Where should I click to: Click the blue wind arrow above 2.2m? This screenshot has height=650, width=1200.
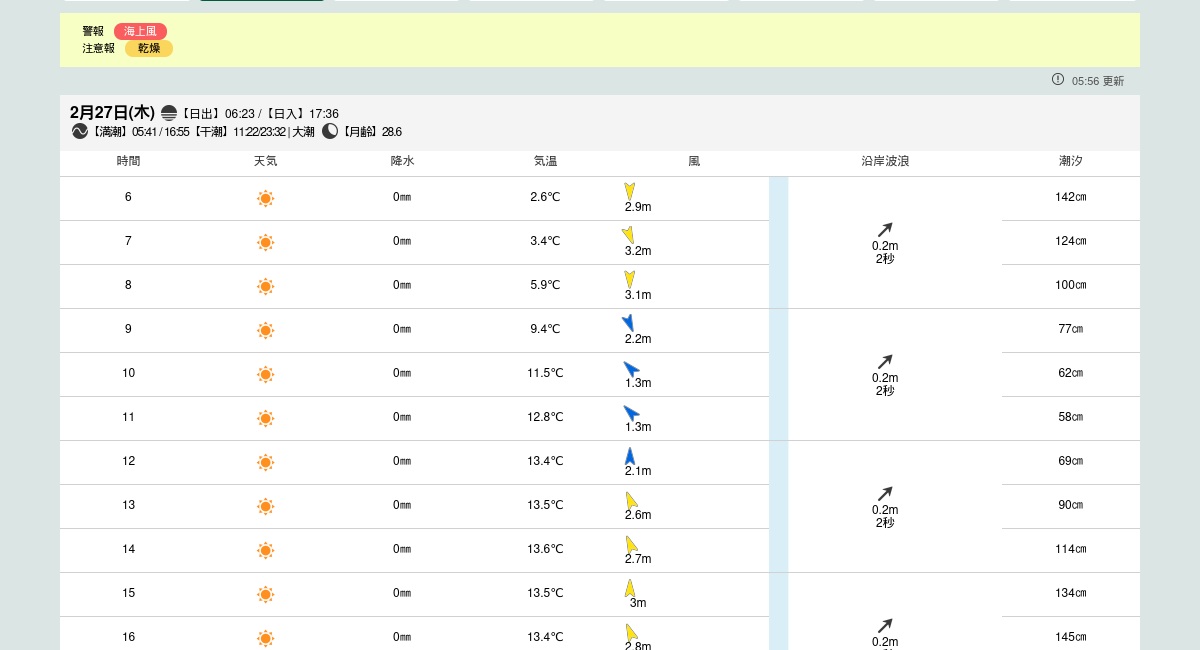pyautogui.click(x=628, y=322)
